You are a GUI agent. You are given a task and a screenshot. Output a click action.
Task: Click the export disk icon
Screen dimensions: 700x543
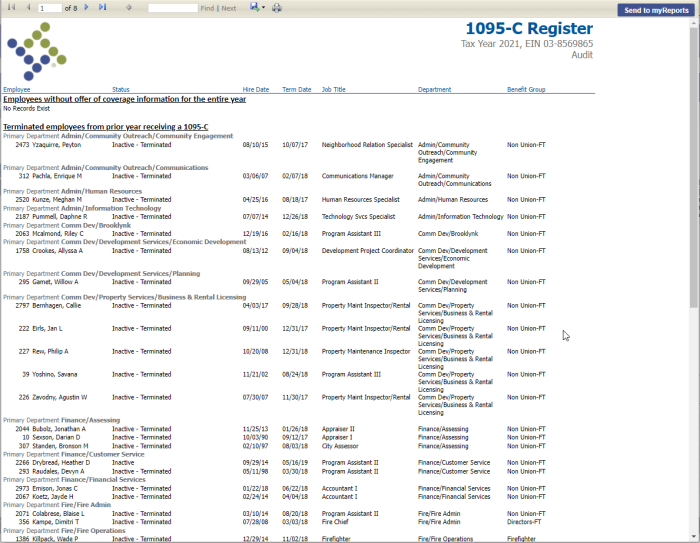pos(254,8)
